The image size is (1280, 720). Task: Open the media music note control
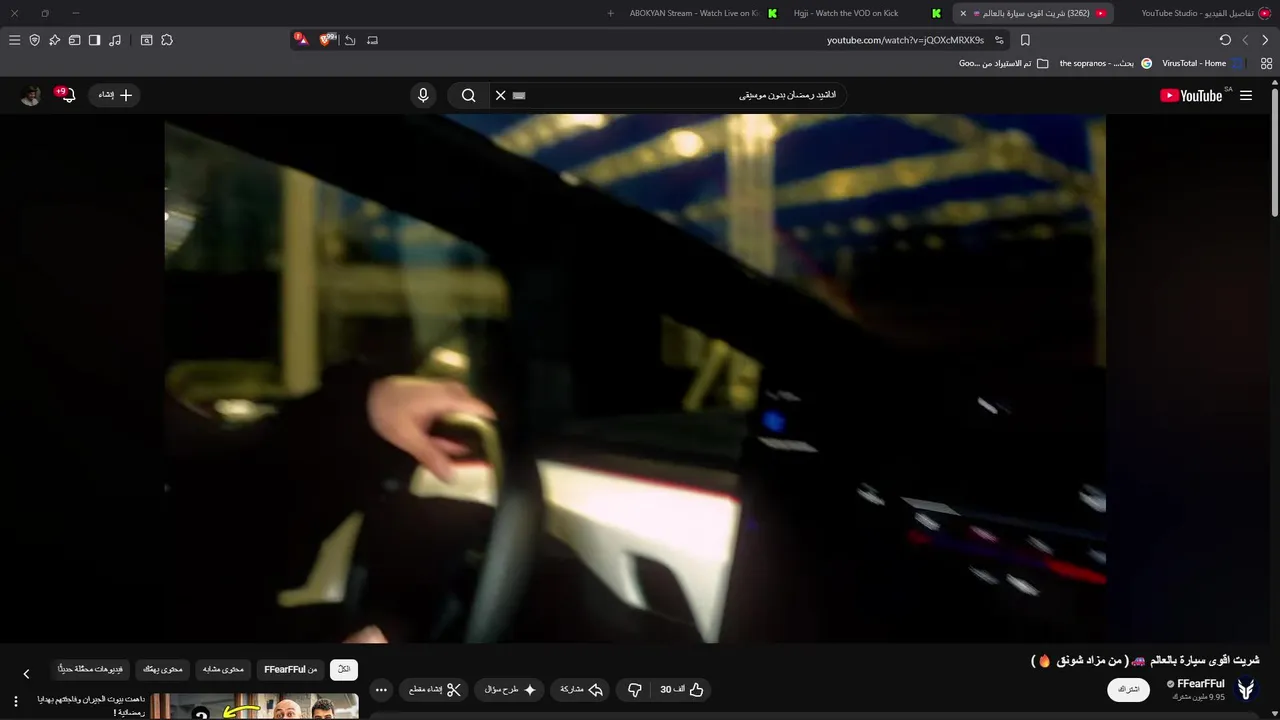[x=115, y=40]
